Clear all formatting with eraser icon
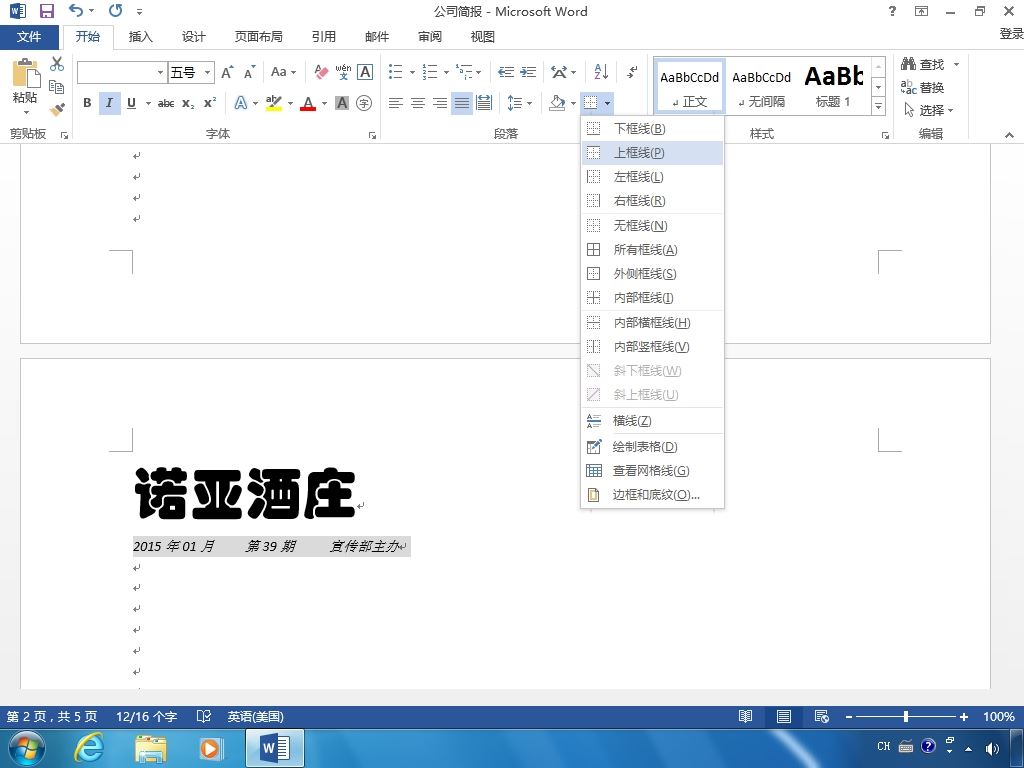This screenshot has height=768, width=1024. 321,72
